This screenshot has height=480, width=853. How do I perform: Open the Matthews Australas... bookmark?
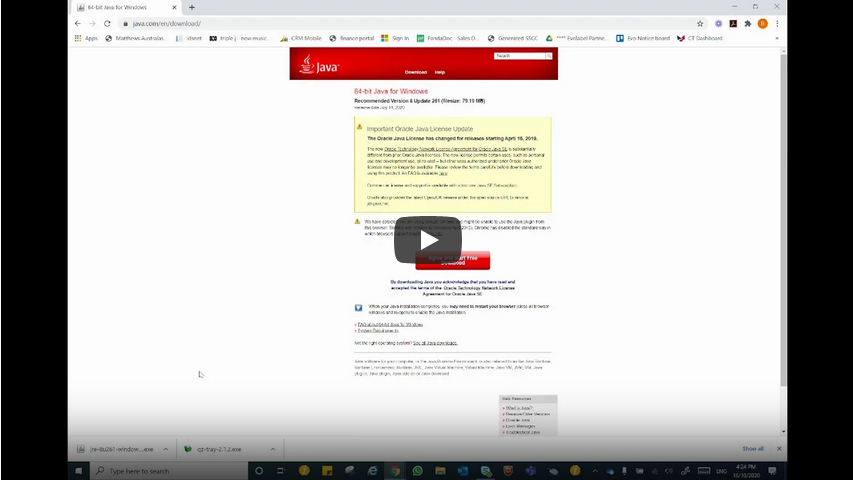pos(135,38)
